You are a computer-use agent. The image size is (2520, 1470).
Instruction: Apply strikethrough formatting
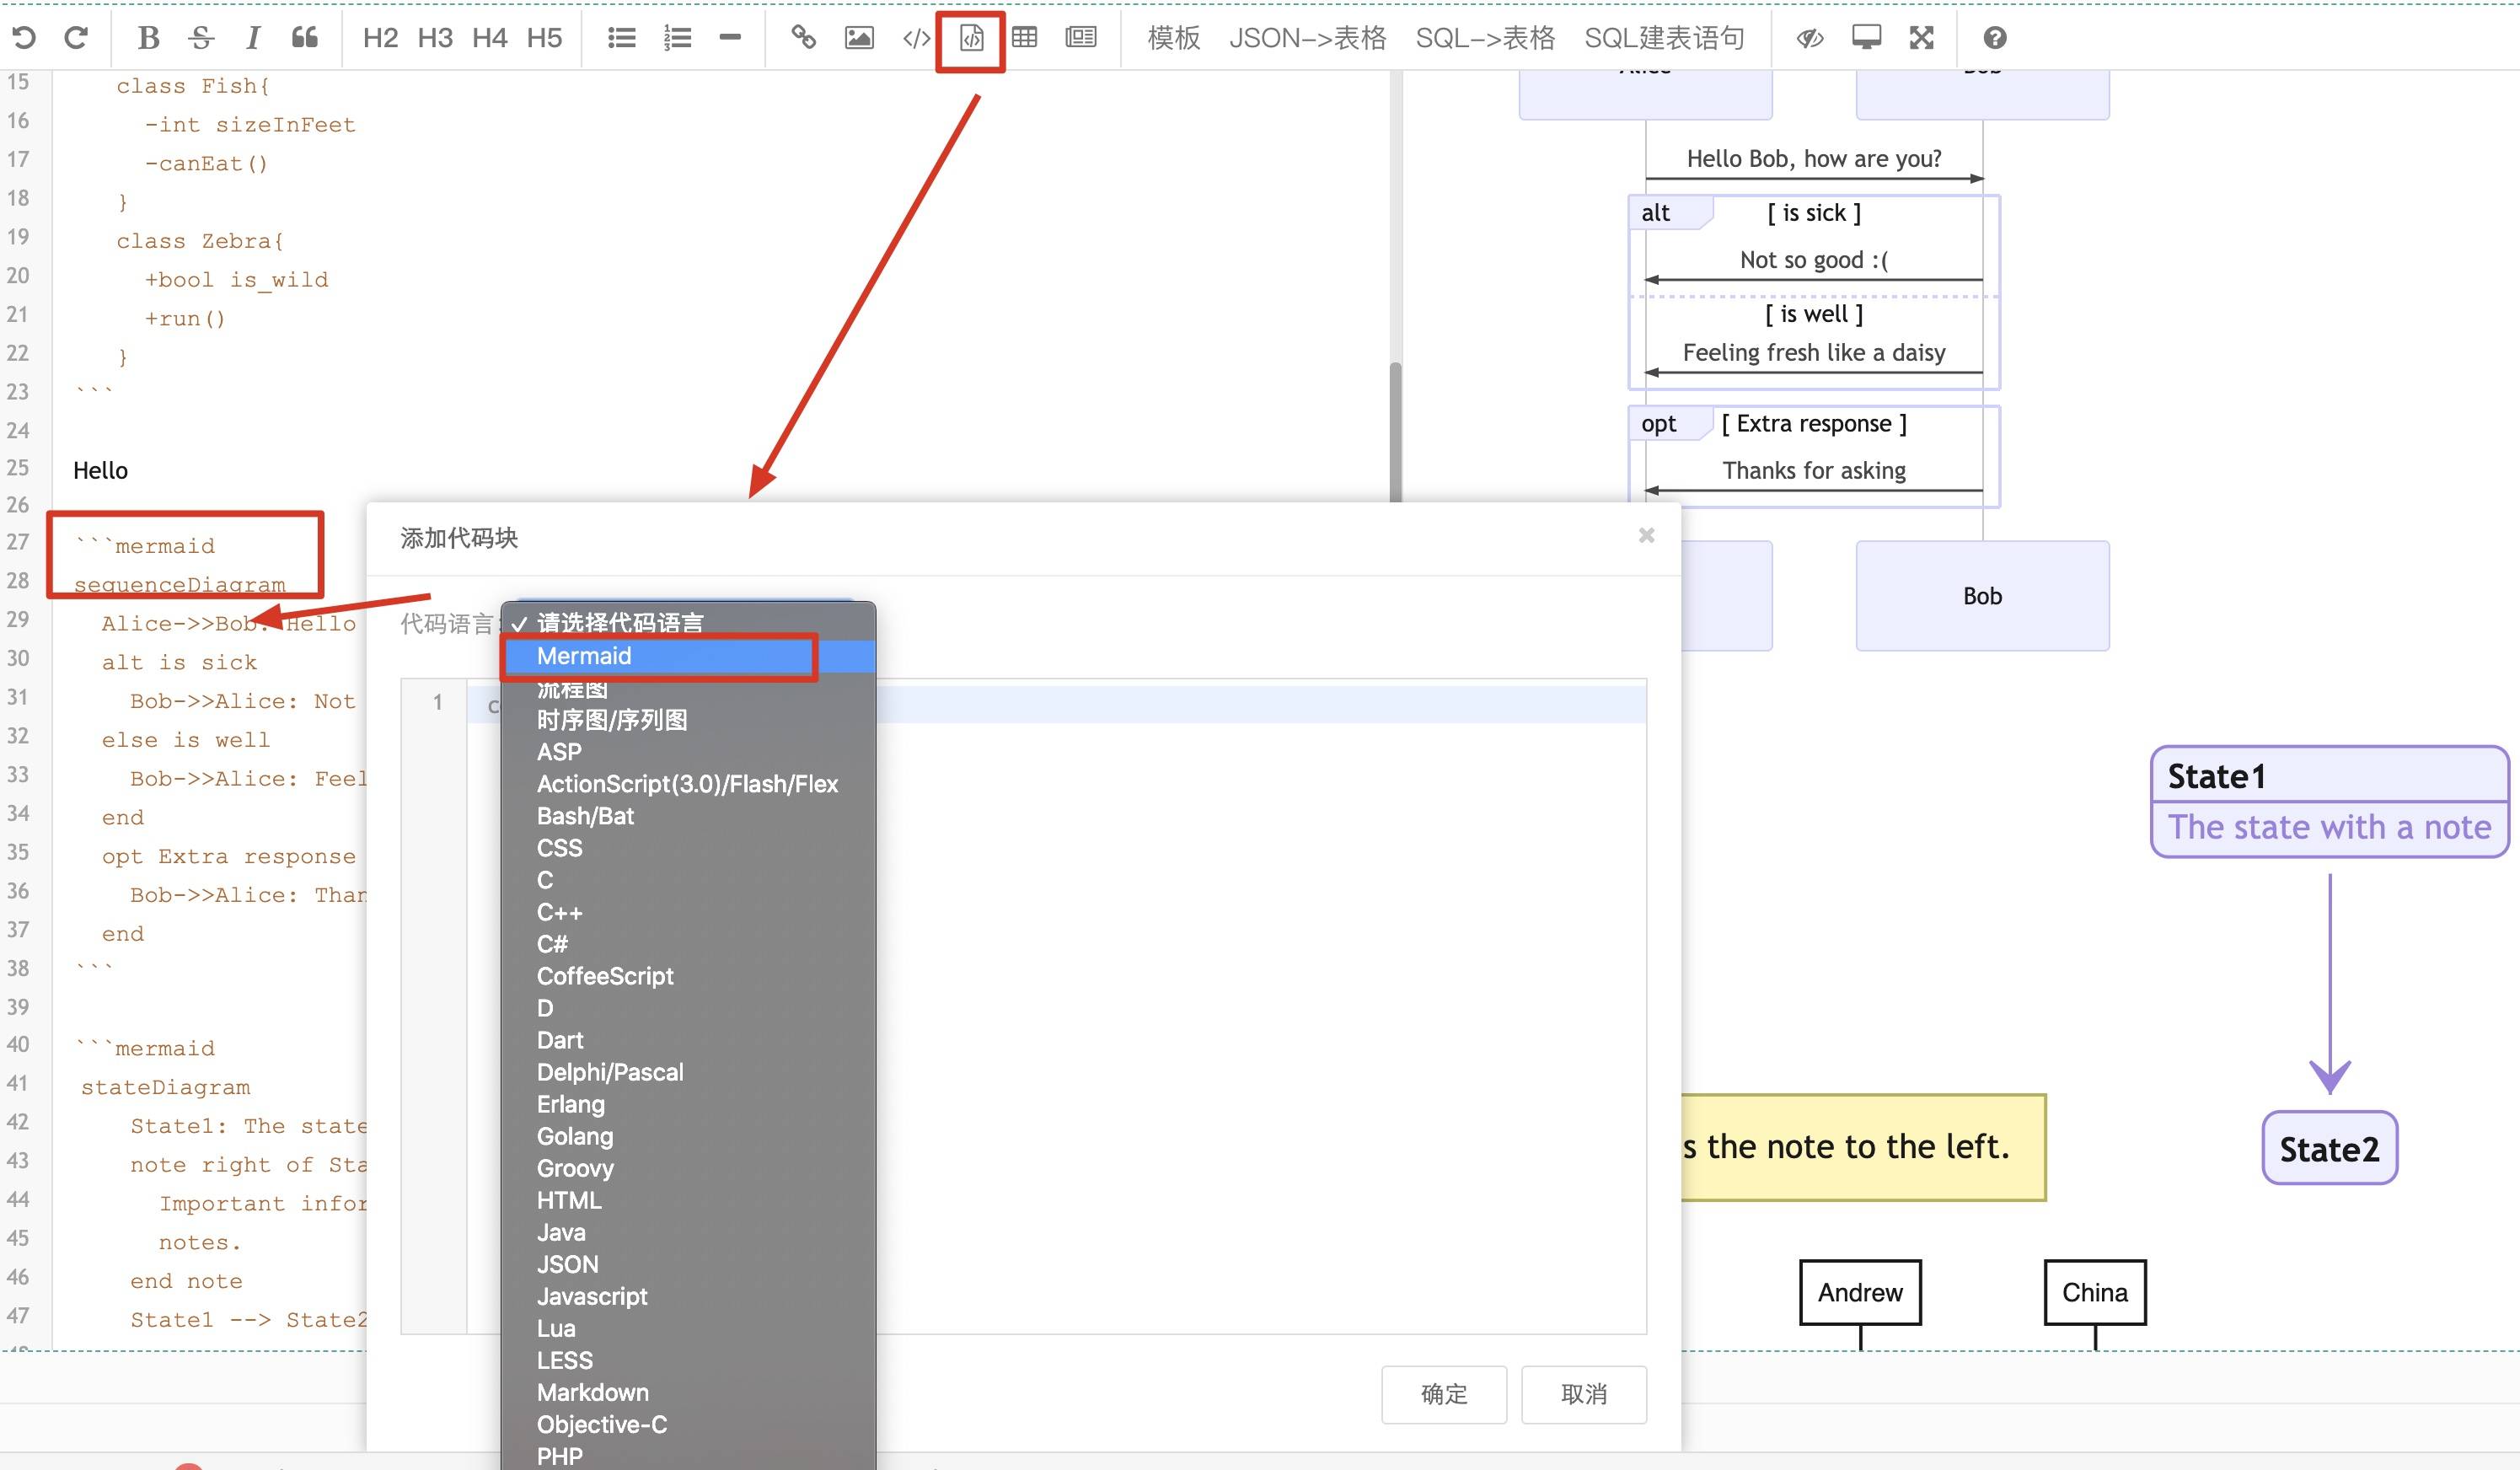[x=201, y=38]
